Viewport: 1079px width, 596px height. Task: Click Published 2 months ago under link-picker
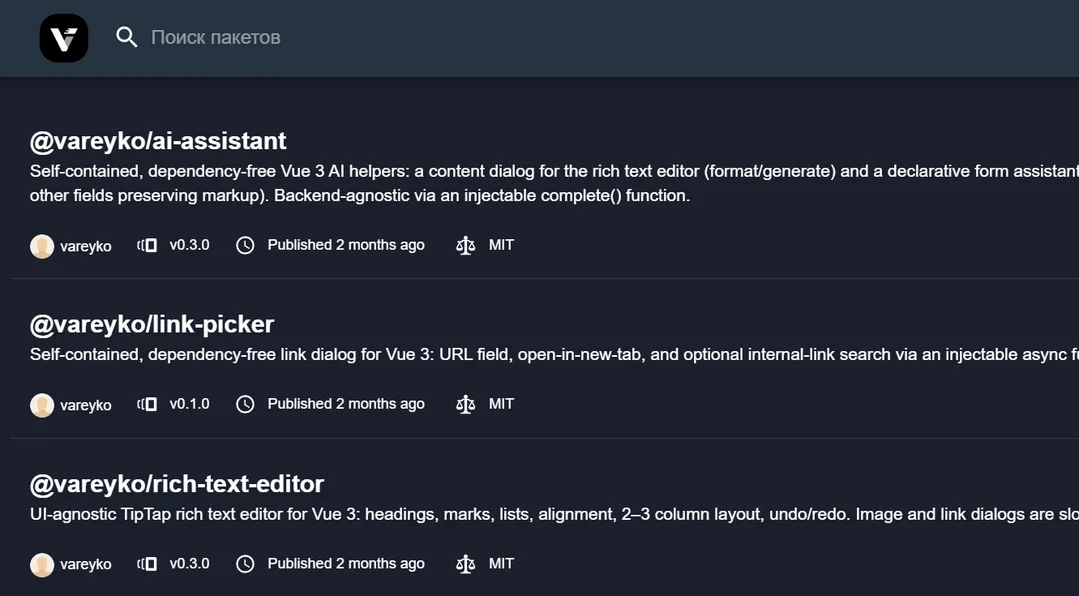point(345,404)
